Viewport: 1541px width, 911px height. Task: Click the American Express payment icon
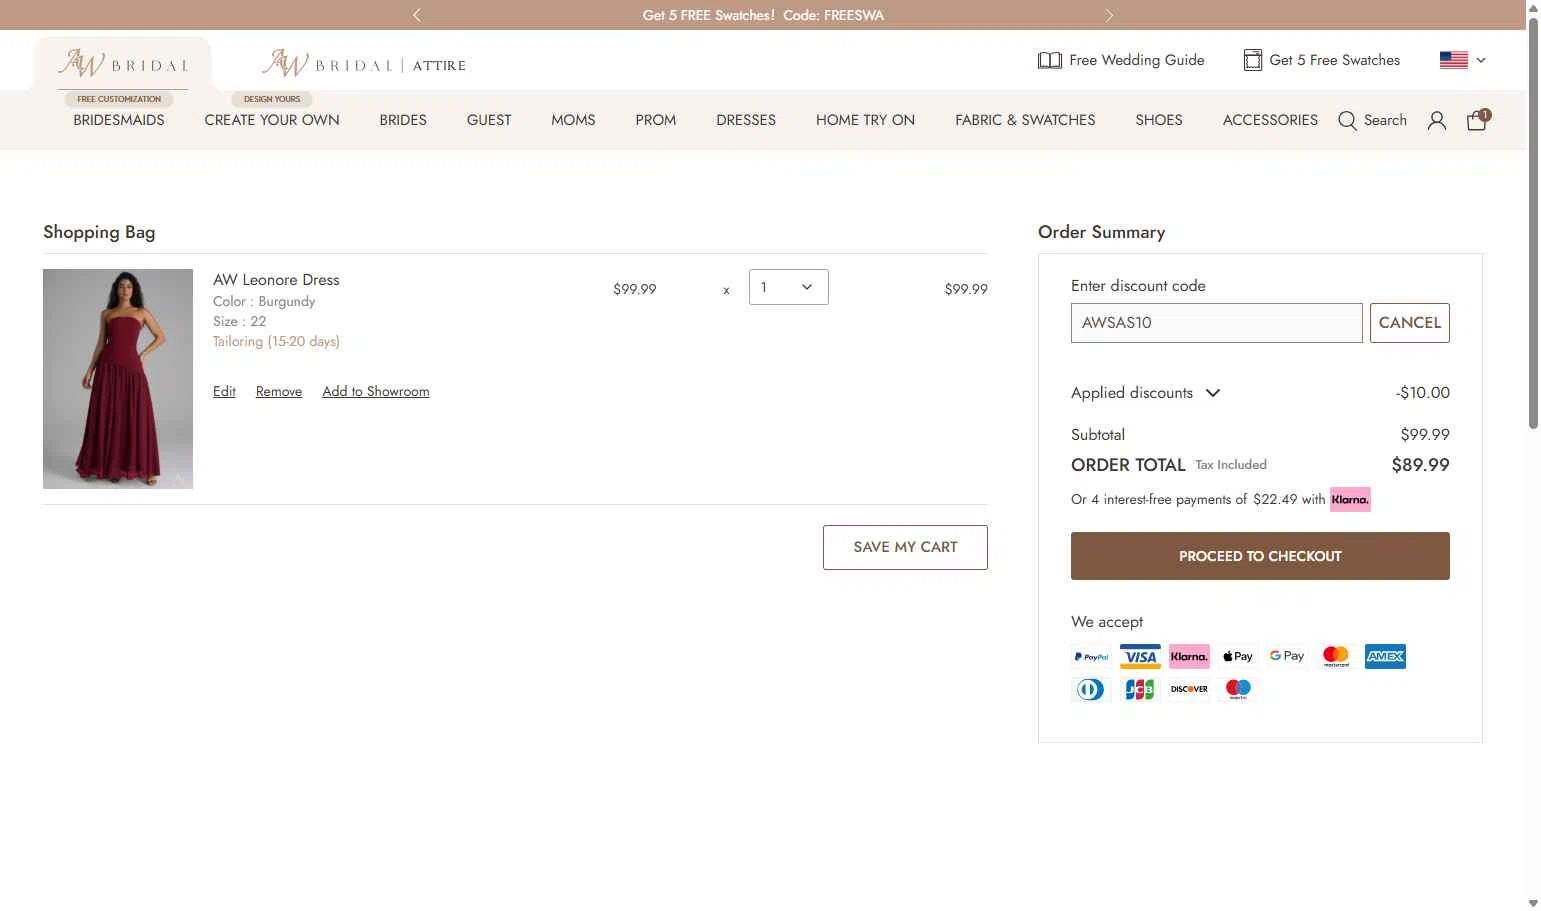coord(1385,657)
